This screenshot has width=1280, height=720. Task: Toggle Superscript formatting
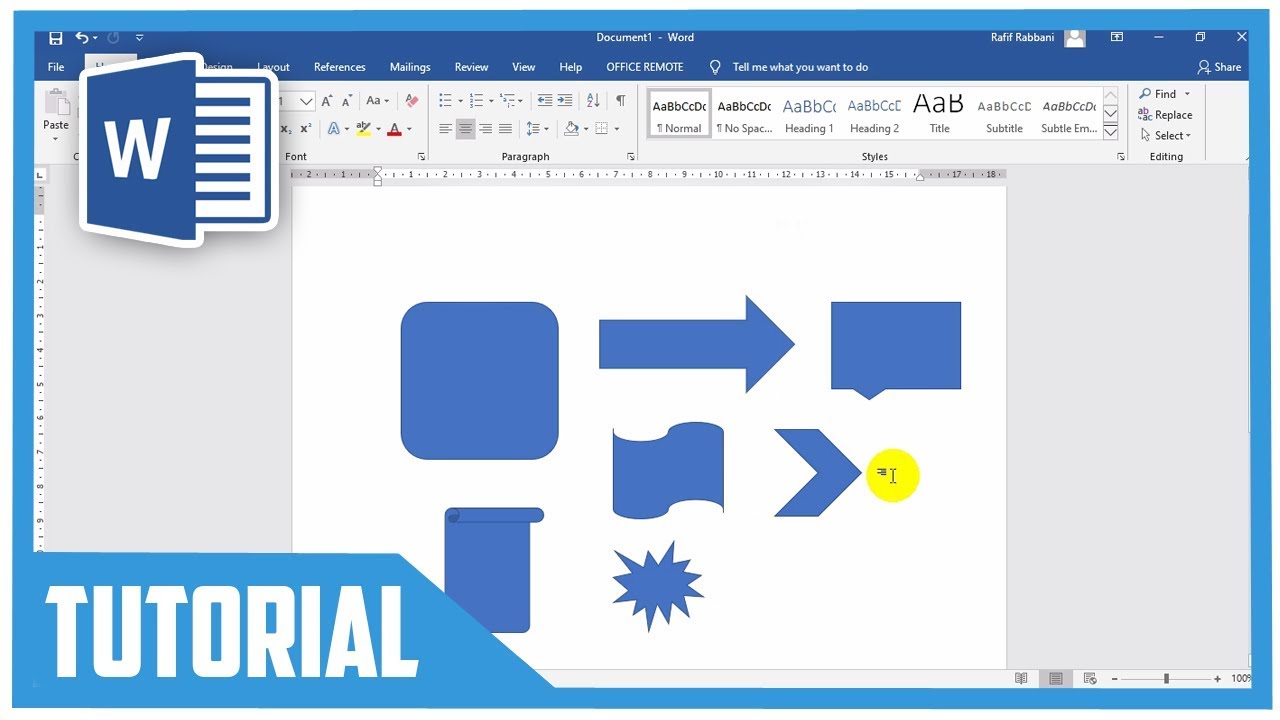point(306,129)
